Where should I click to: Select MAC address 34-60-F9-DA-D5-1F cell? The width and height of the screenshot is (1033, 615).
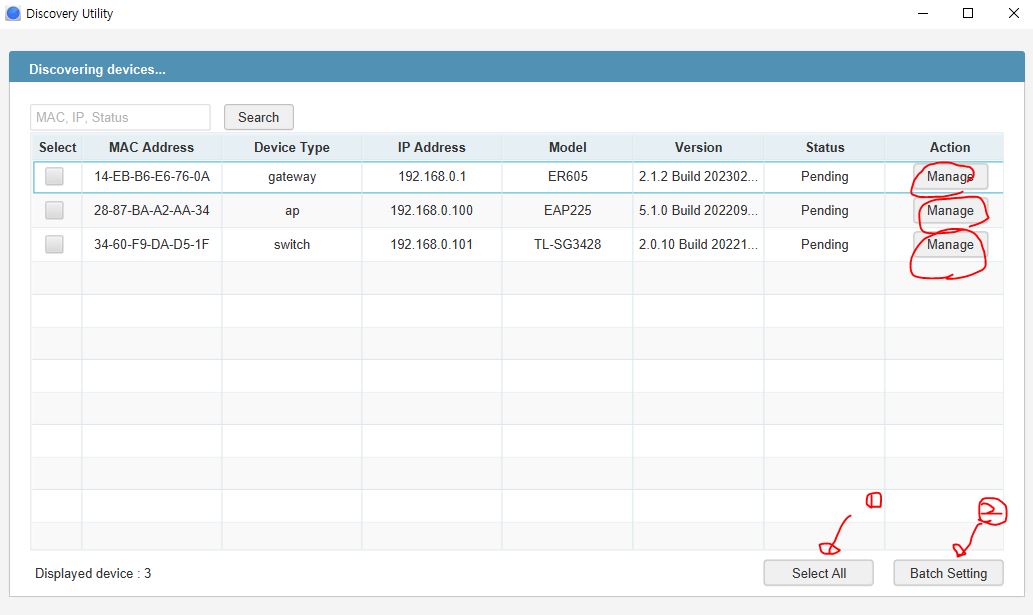point(152,244)
